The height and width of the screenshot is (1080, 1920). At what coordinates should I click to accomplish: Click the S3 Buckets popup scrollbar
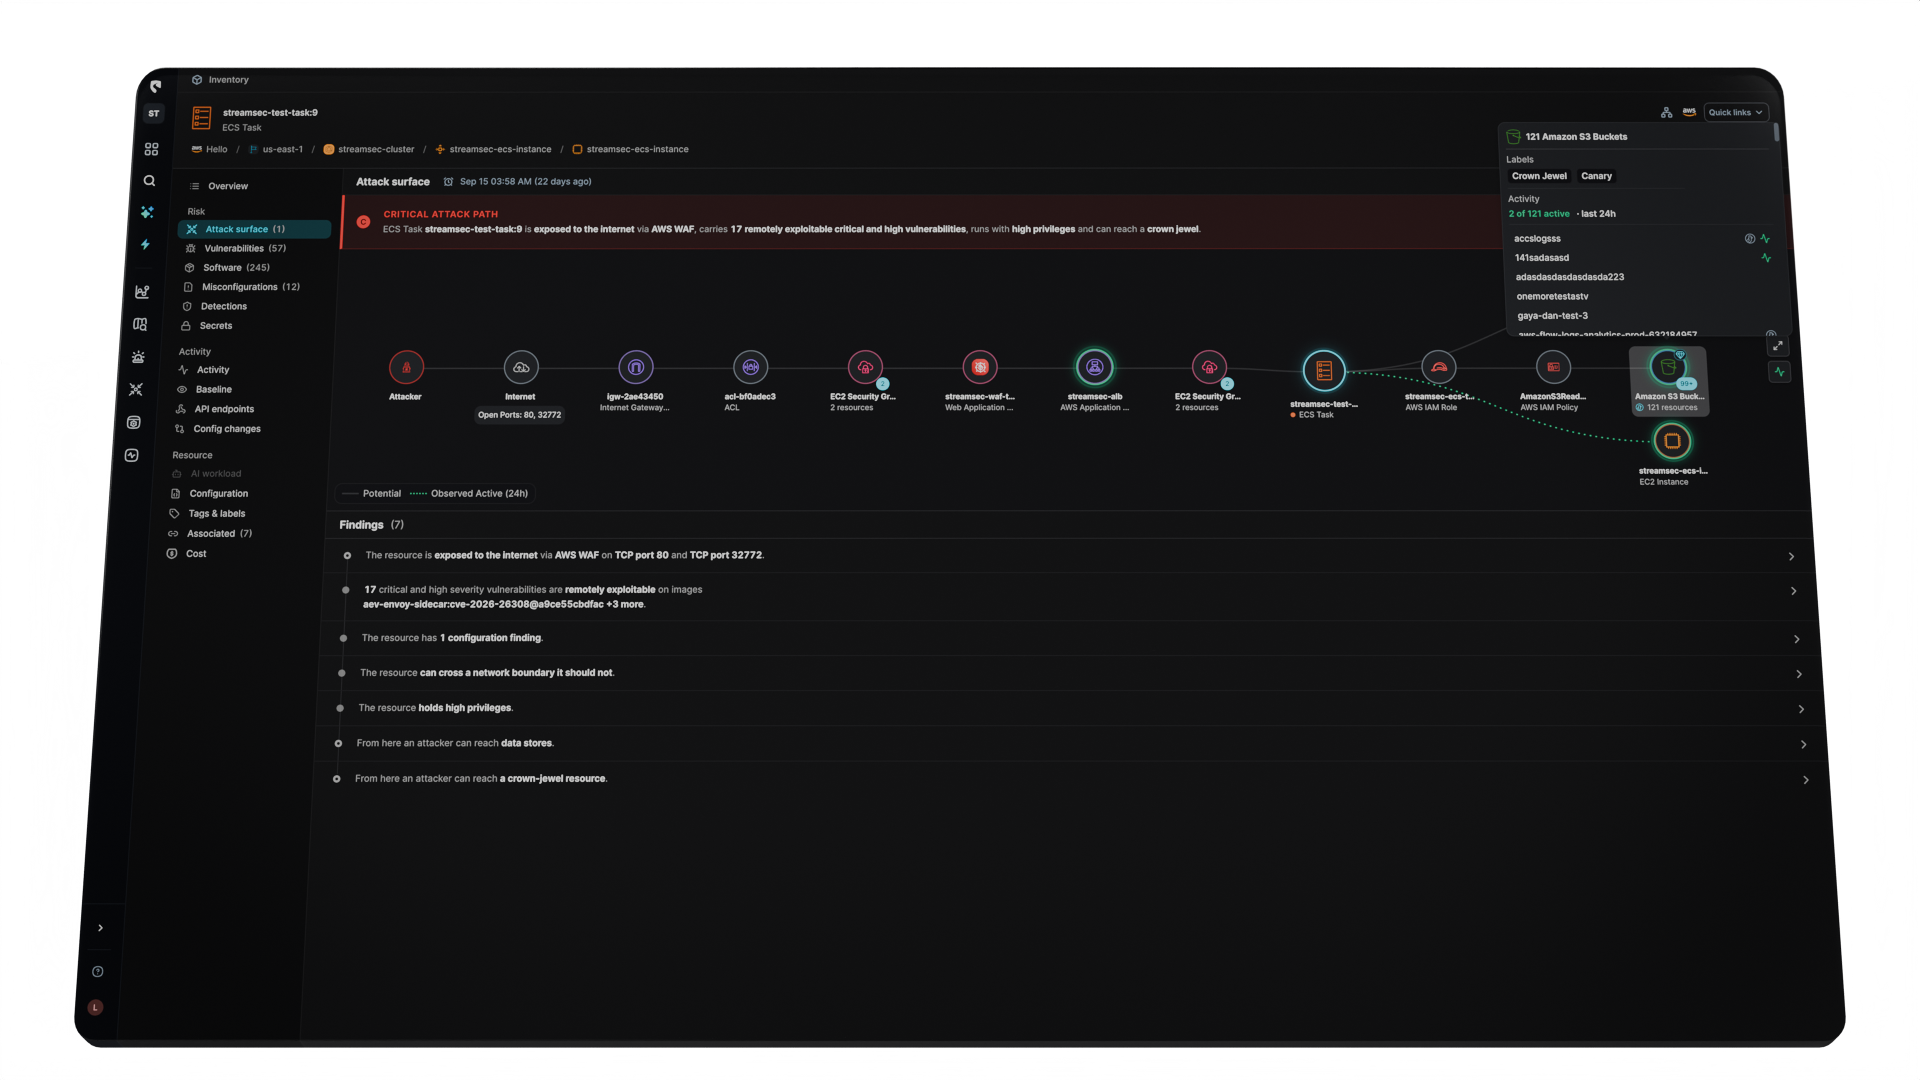pos(1776,133)
